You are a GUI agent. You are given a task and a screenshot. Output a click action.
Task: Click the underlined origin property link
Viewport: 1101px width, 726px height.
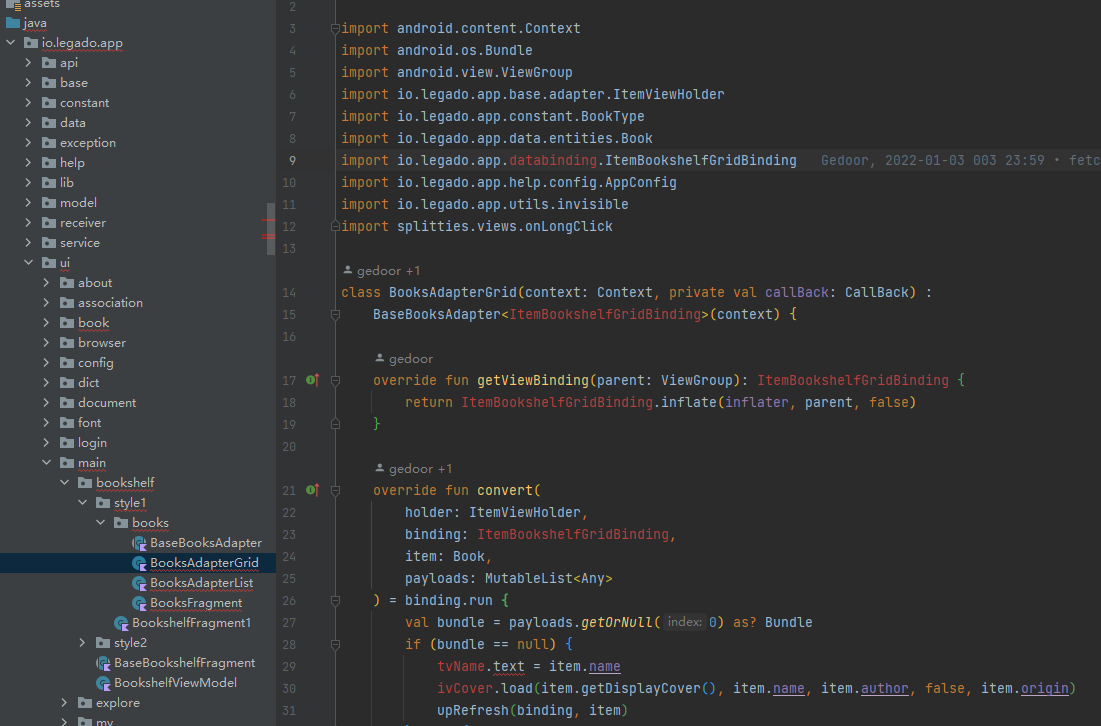pos(1044,688)
